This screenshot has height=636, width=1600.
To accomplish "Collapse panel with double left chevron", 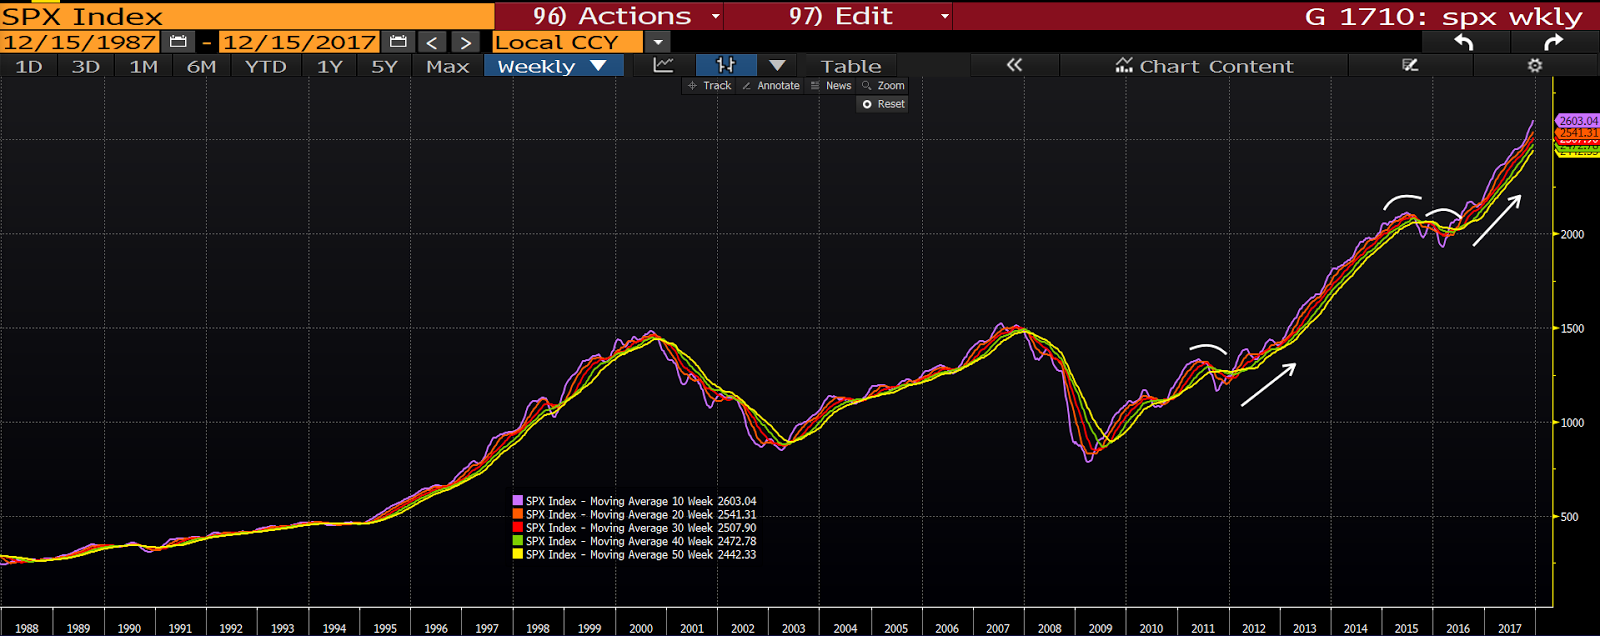I will coord(1014,65).
